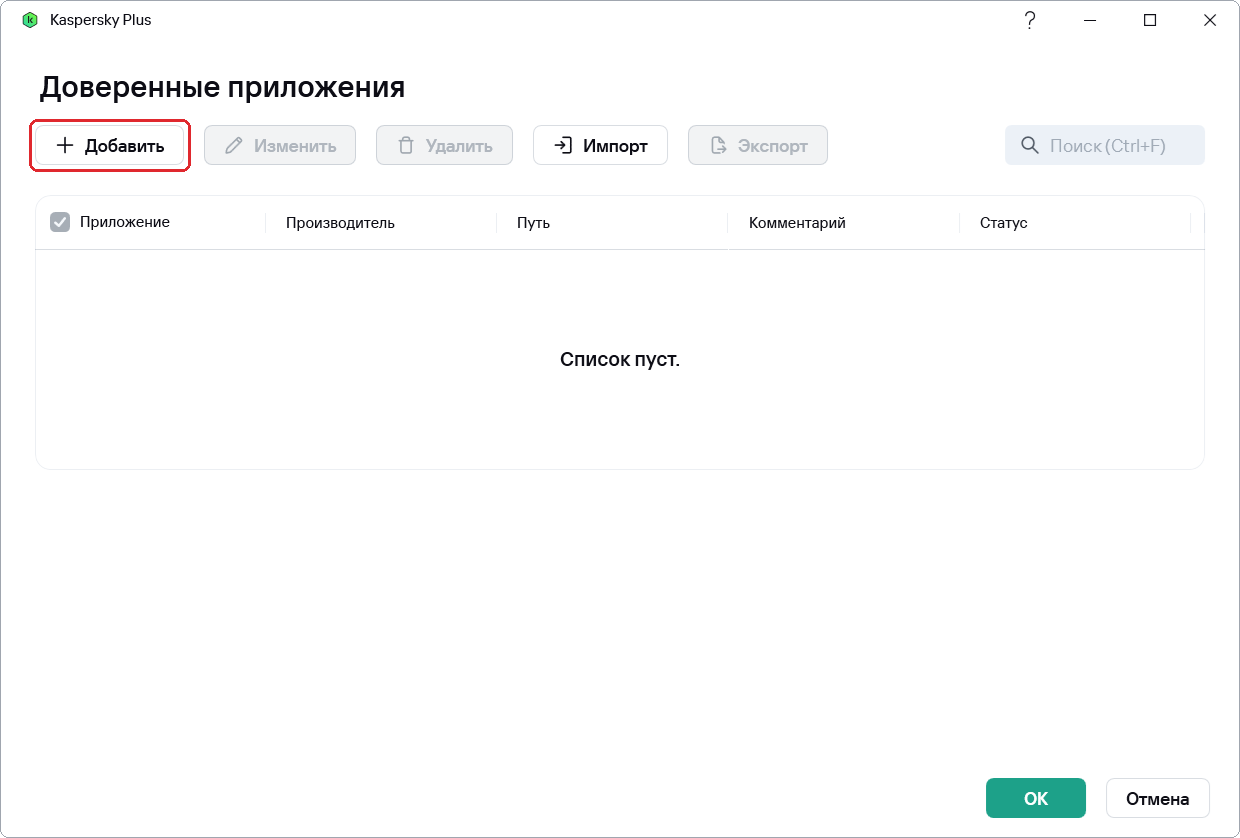
Task: Sort by the Производитель column header
Action: [340, 223]
